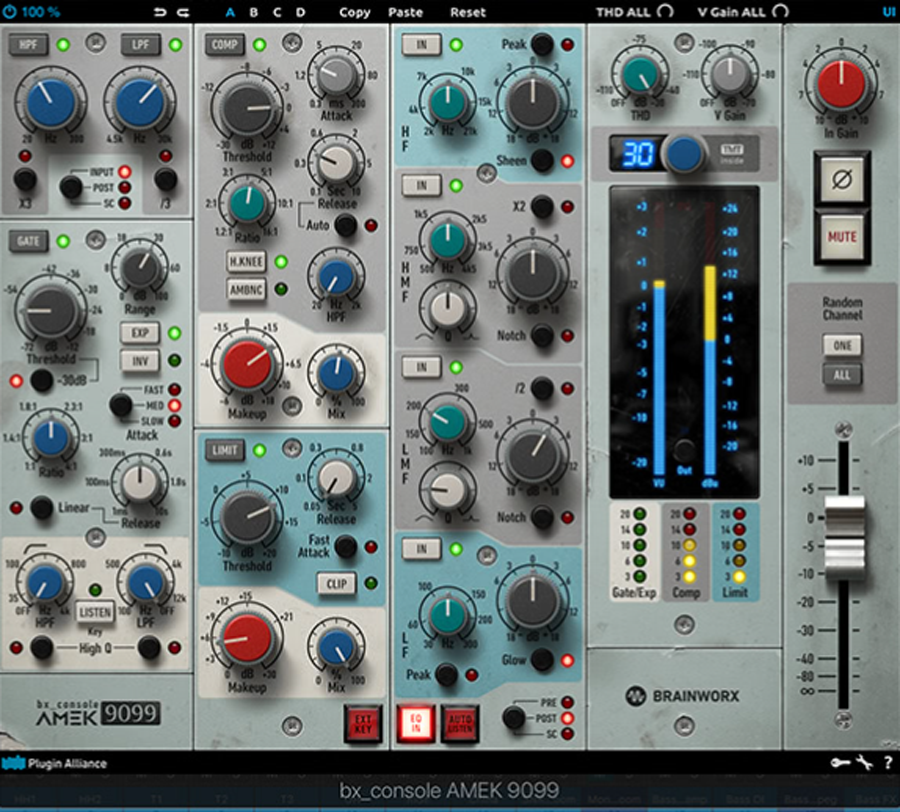This screenshot has height=812, width=900.
Task: Click the compressor Mix knob
Action: [x=336, y=375]
